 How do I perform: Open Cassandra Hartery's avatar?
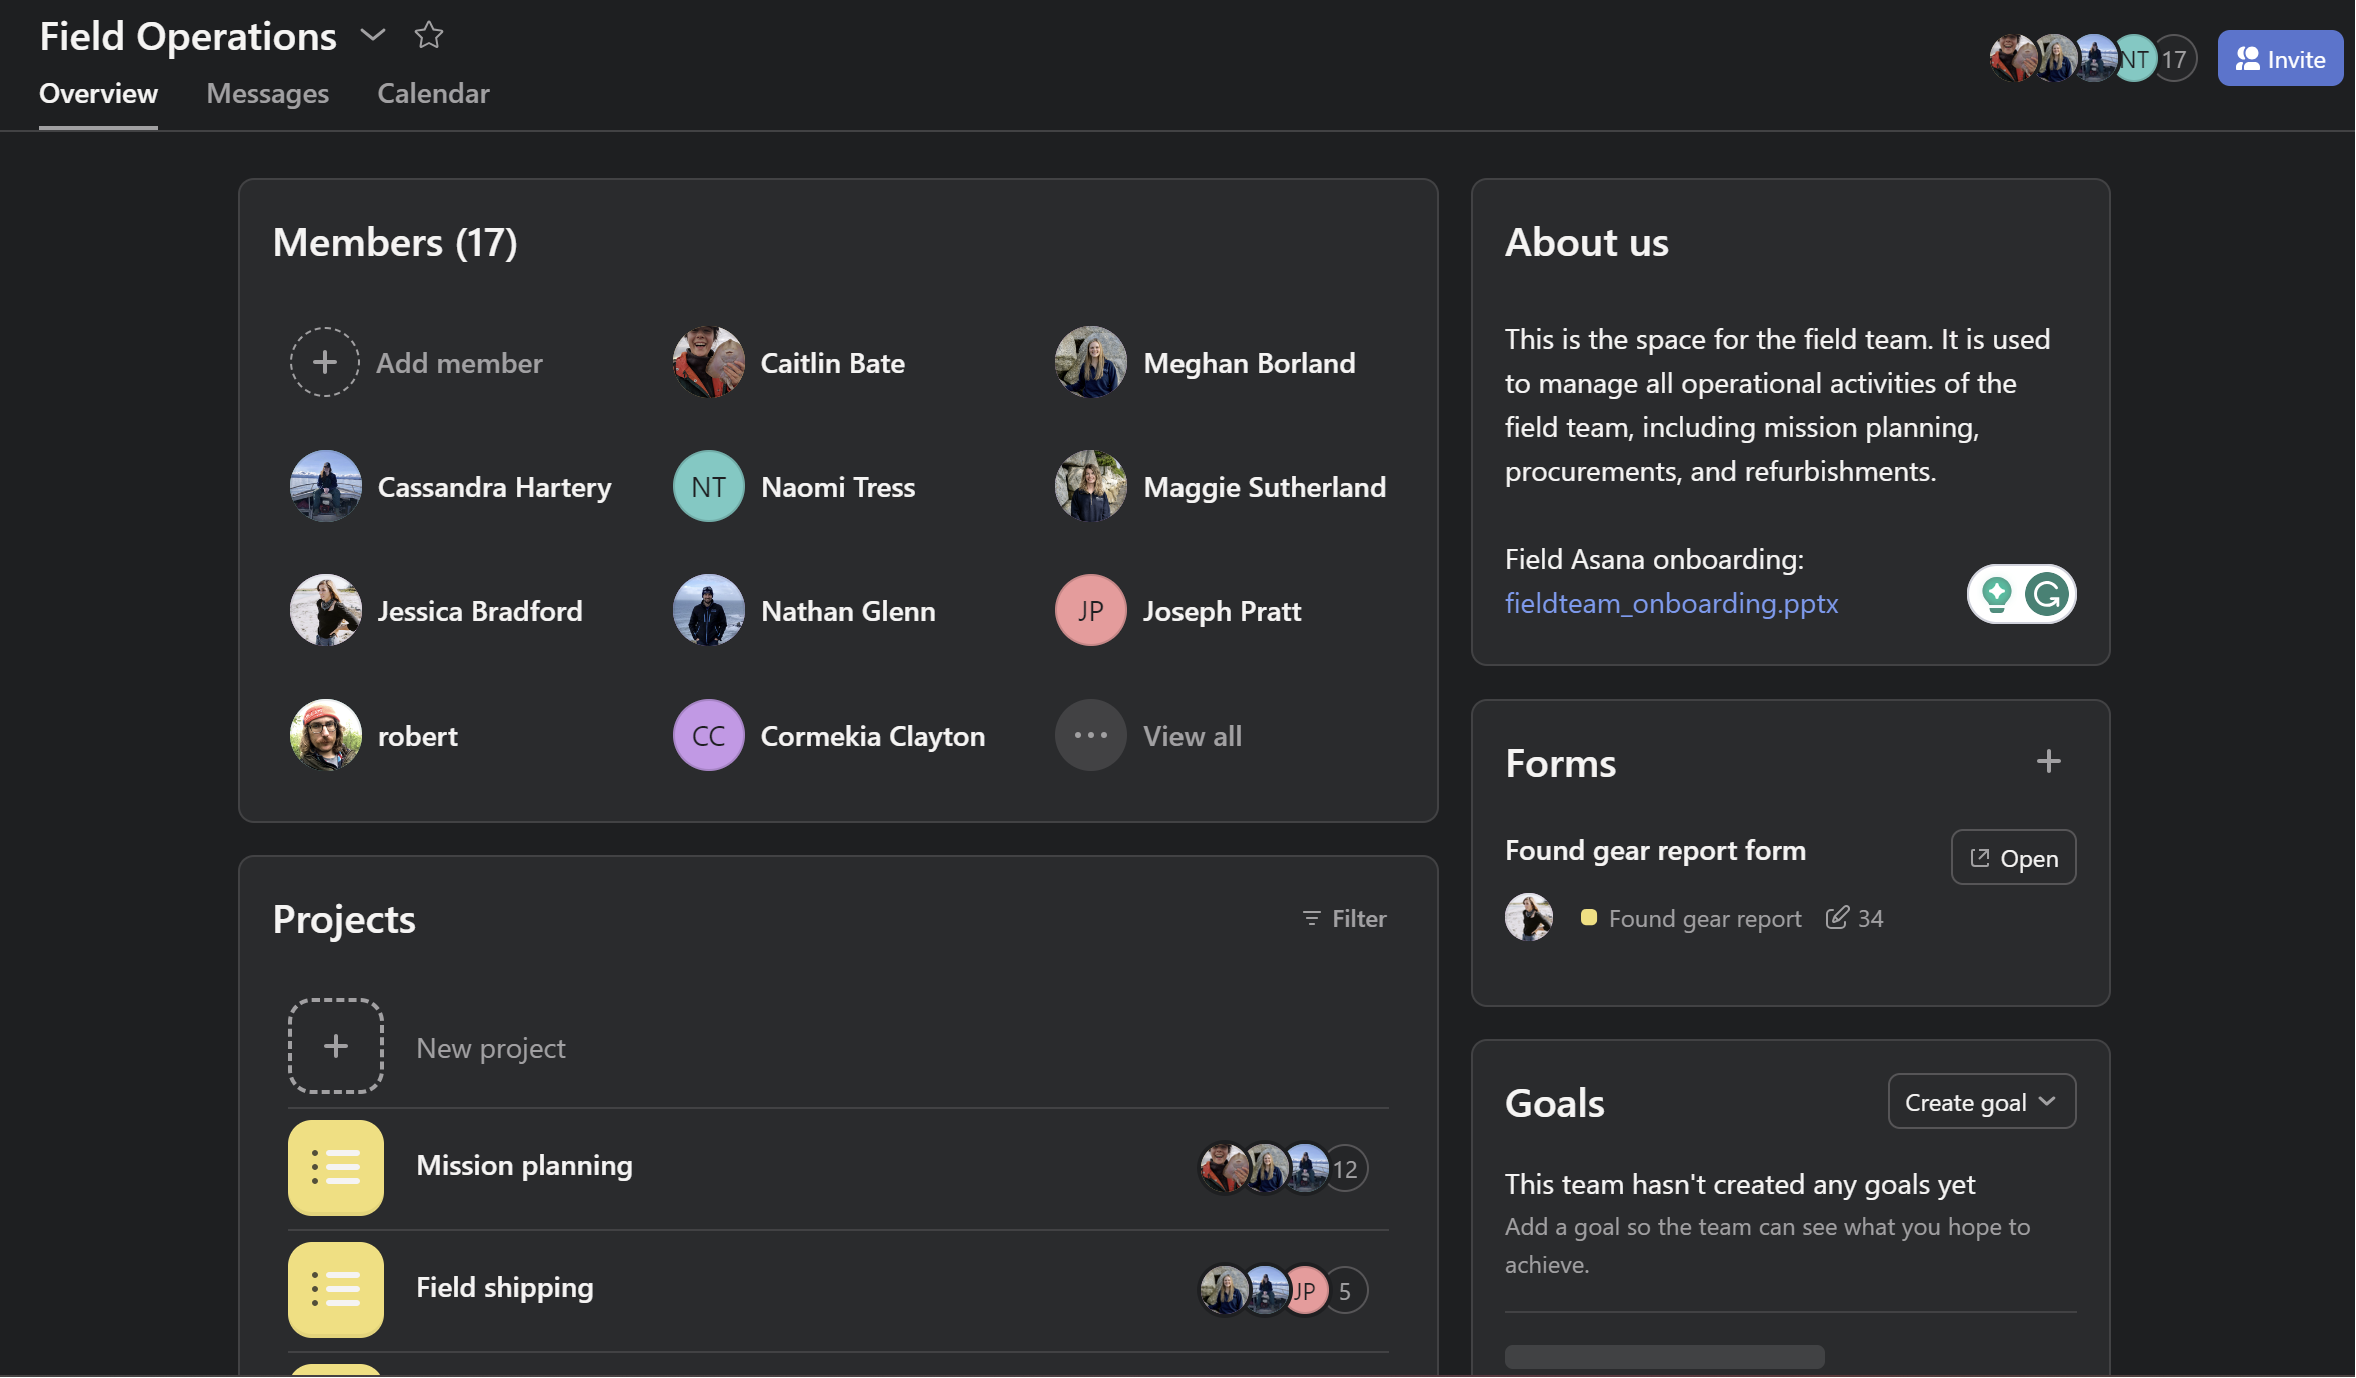(325, 486)
